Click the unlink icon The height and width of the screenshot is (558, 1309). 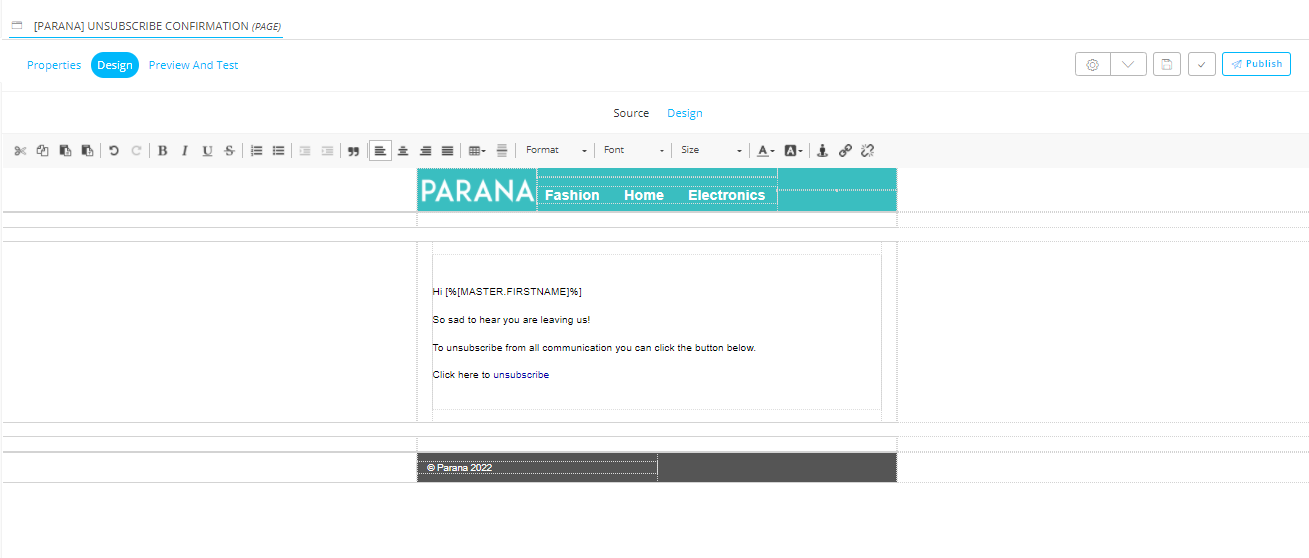tap(867, 151)
